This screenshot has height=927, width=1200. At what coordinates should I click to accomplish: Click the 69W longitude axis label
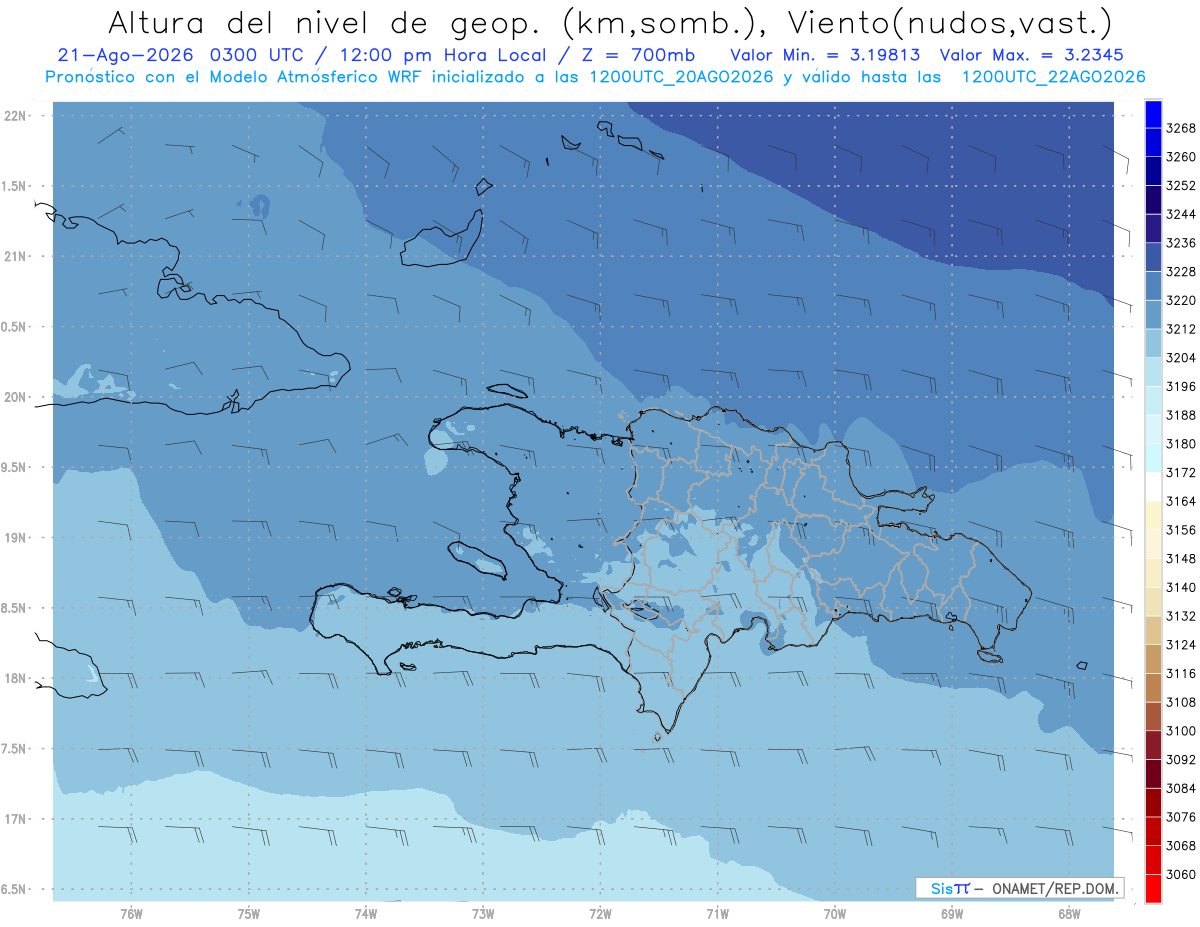click(x=952, y=912)
